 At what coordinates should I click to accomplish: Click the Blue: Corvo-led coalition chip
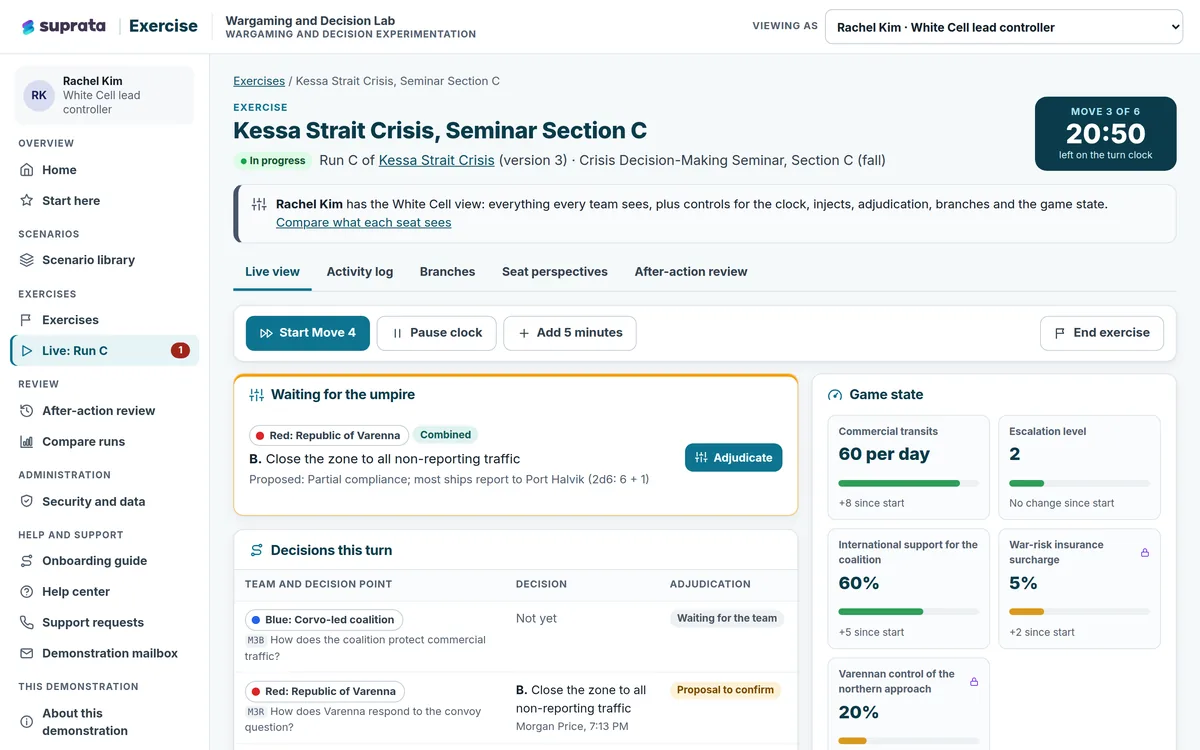[x=324, y=620]
